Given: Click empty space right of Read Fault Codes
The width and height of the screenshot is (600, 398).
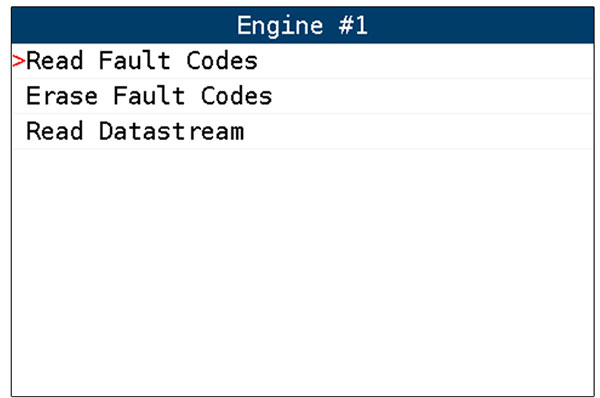Looking at the screenshot, I should click(426, 61).
